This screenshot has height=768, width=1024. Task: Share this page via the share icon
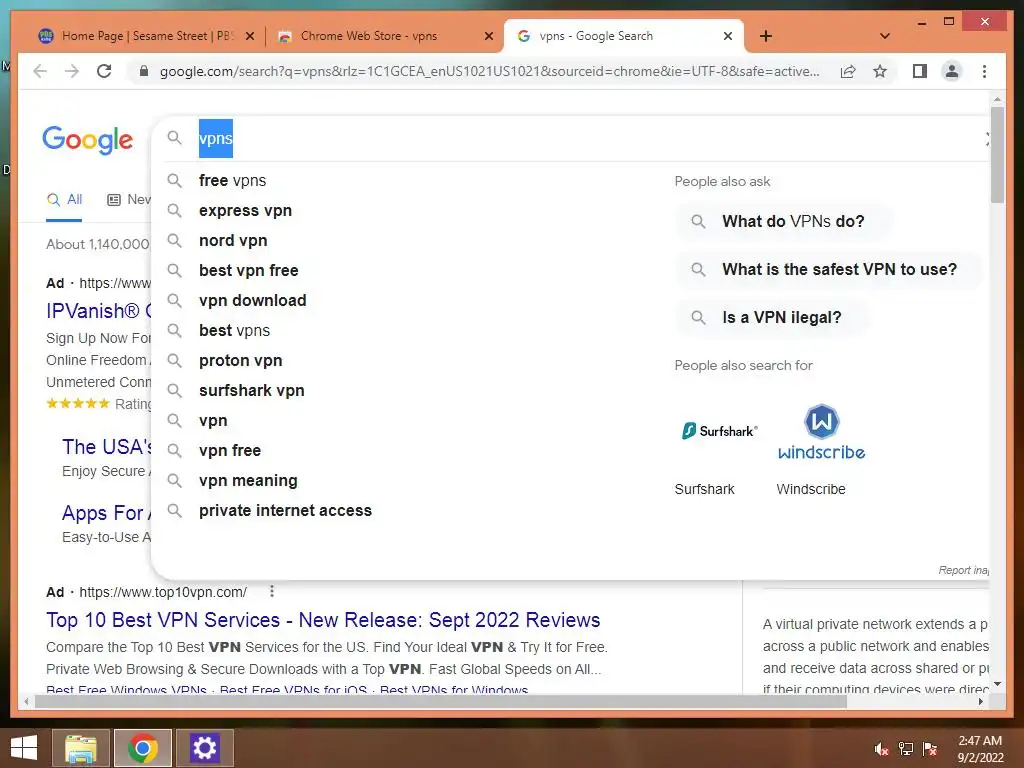(x=848, y=71)
